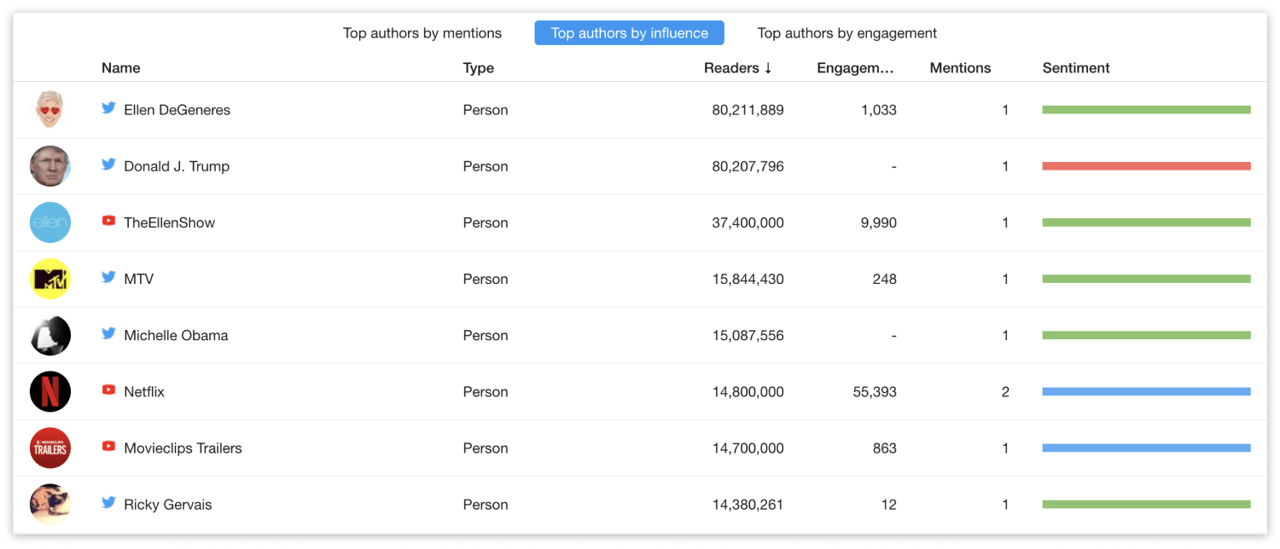Click the Twitter icon beside MTV
This screenshot has height=549, width=1280.
click(x=108, y=278)
